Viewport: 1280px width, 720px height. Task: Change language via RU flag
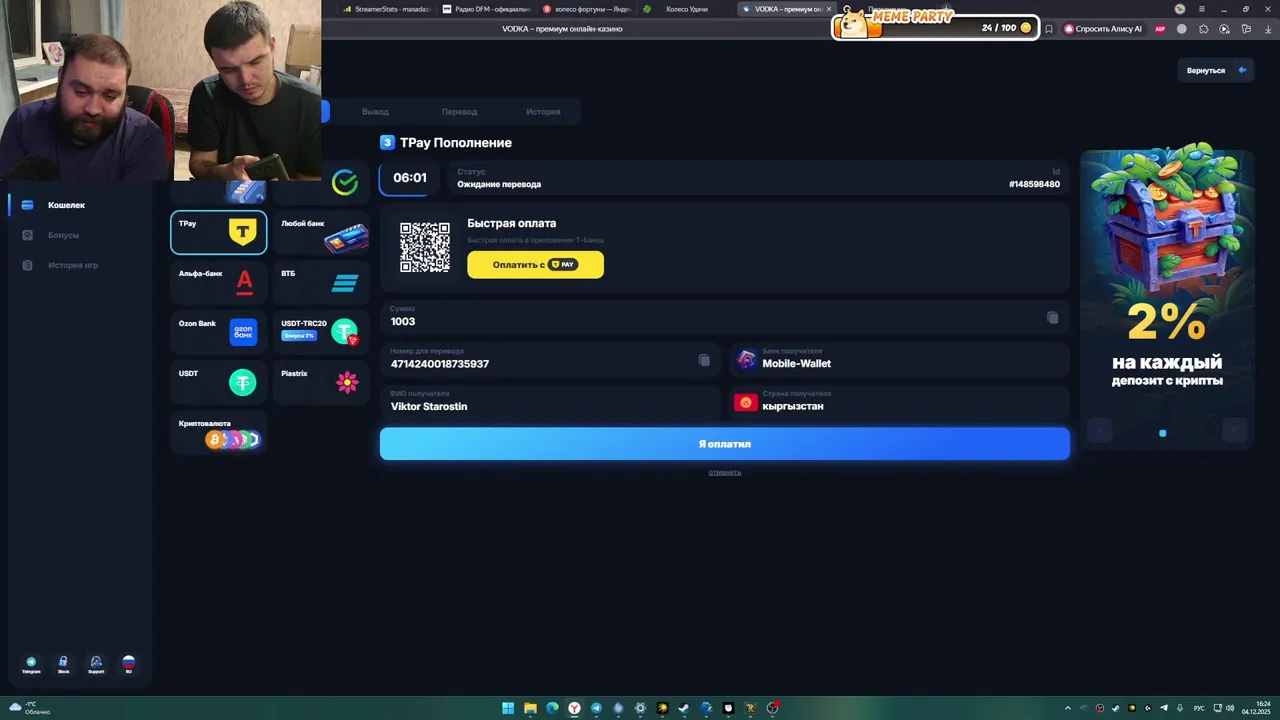128,665
